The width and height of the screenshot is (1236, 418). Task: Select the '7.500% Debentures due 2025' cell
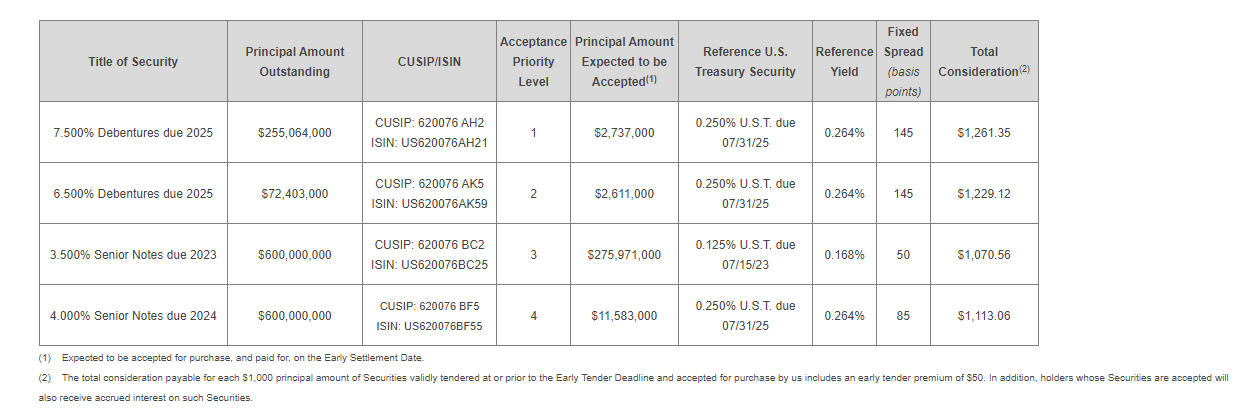pyautogui.click(x=133, y=133)
